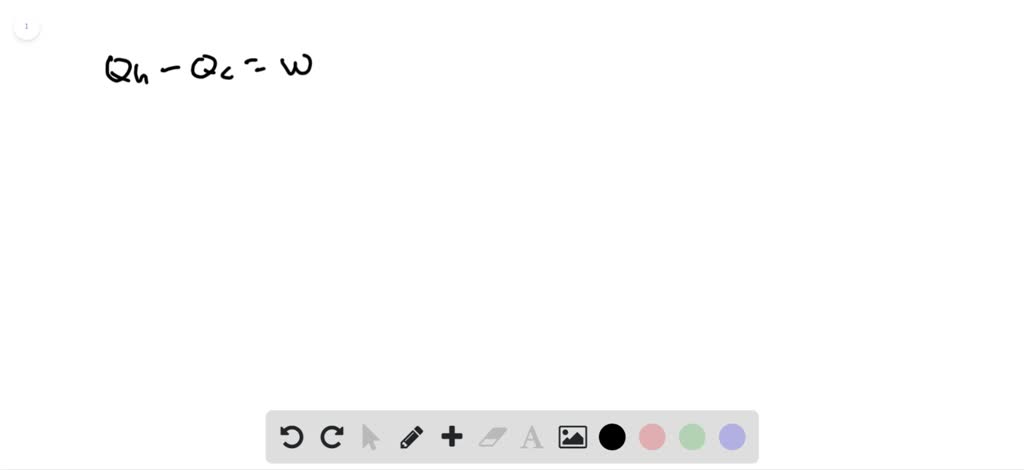1024x470 pixels.
Task: Click the minus sign between Qh and Qc
Action: point(171,67)
